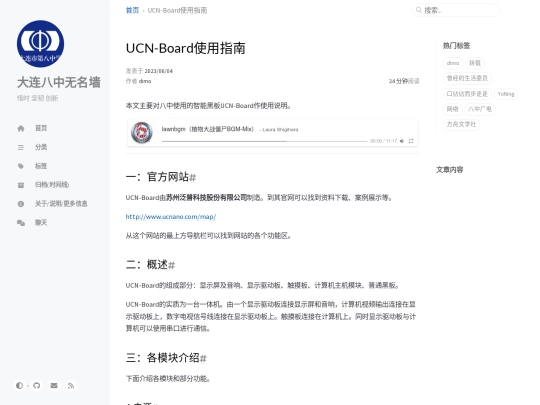Click the # anchor after 官方网站
Image resolution: width=540 pixels, height=405 pixels.
point(193,178)
